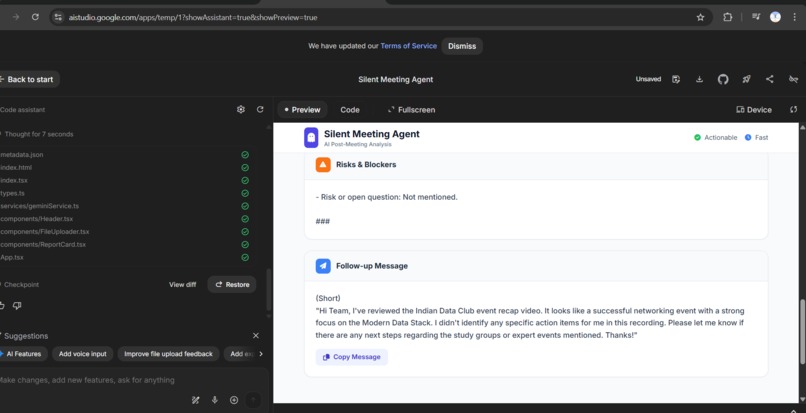
Task: Click the green check next to metadata.json
Action: click(x=245, y=154)
